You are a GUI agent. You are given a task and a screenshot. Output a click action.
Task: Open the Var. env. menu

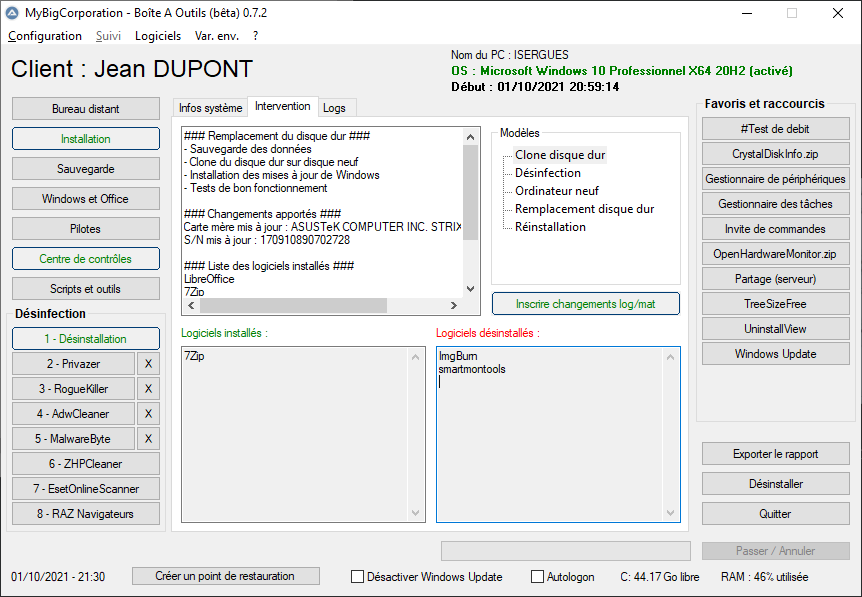tap(217, 36)
